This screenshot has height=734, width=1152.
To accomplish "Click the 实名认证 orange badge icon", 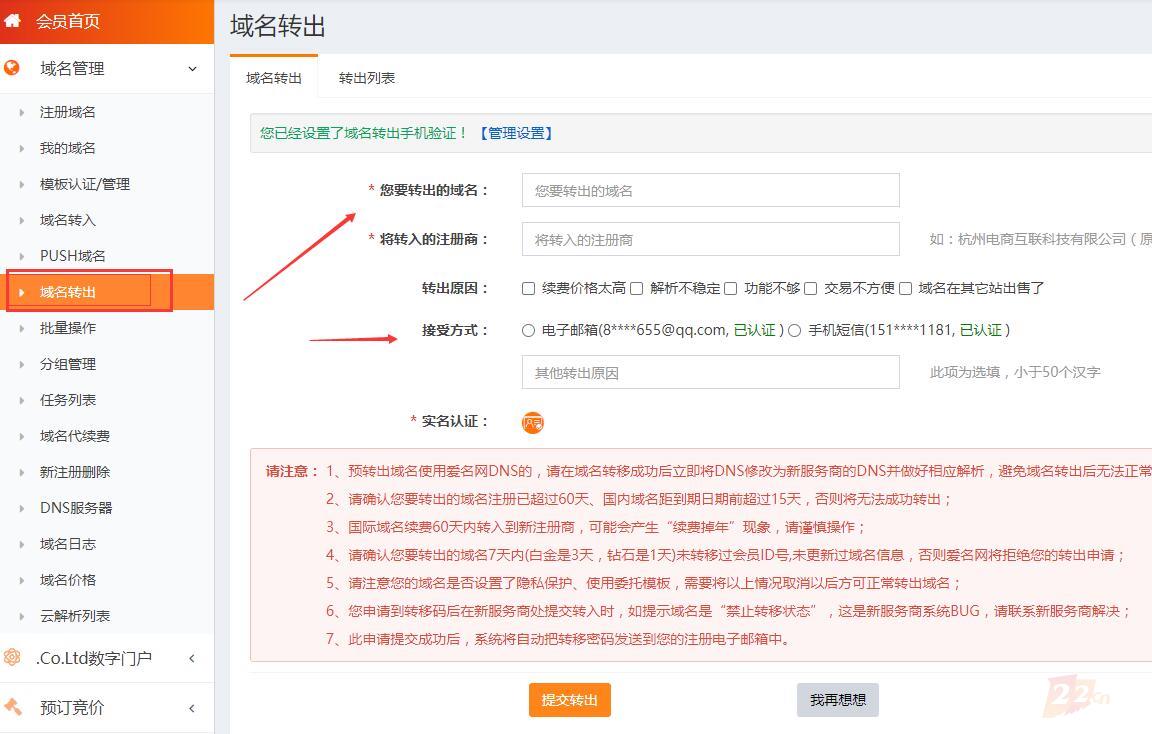I will [533, 421].
